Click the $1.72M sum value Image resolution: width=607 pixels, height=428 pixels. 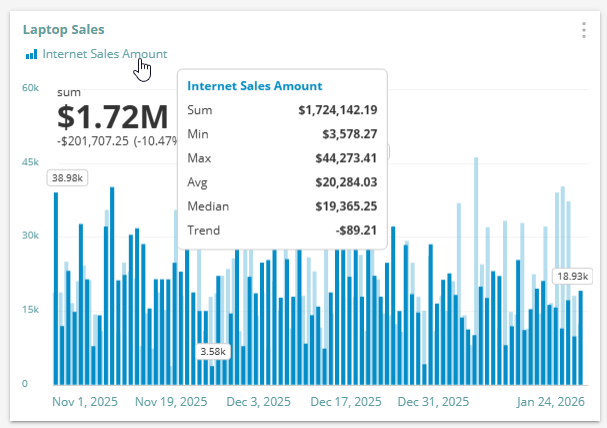(111, 116)
